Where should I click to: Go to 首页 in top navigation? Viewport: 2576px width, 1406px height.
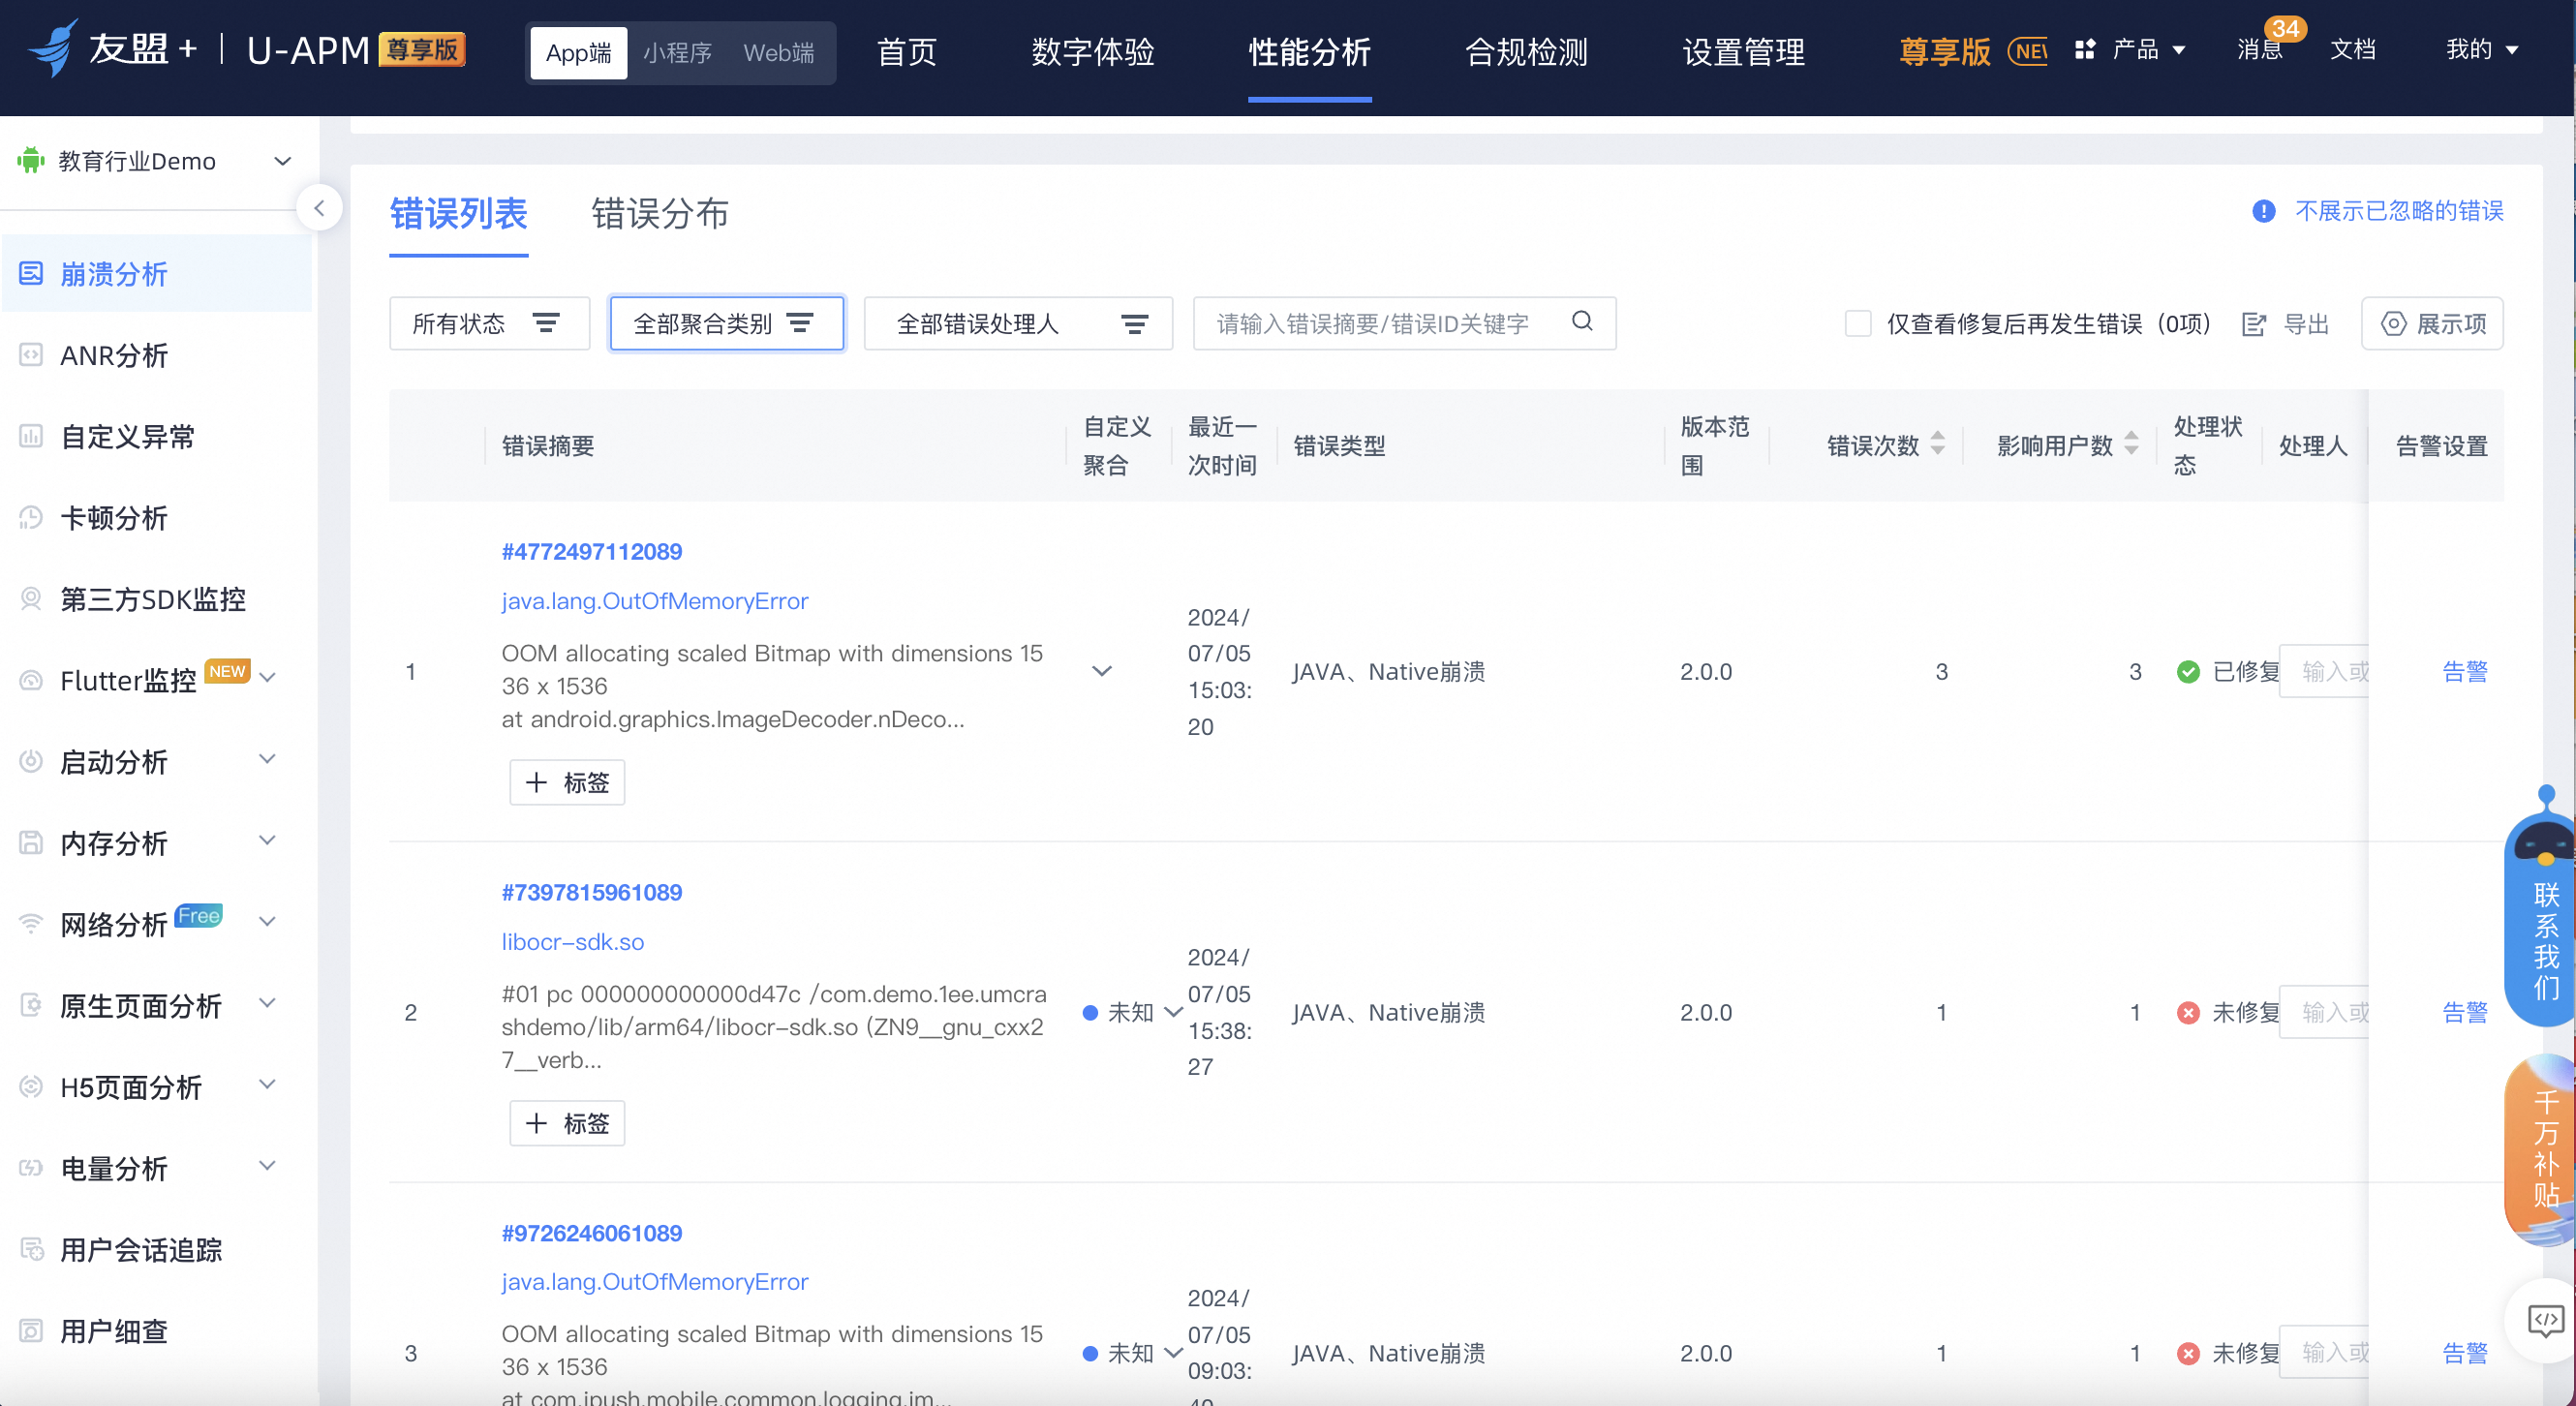[x=907, y=52]
